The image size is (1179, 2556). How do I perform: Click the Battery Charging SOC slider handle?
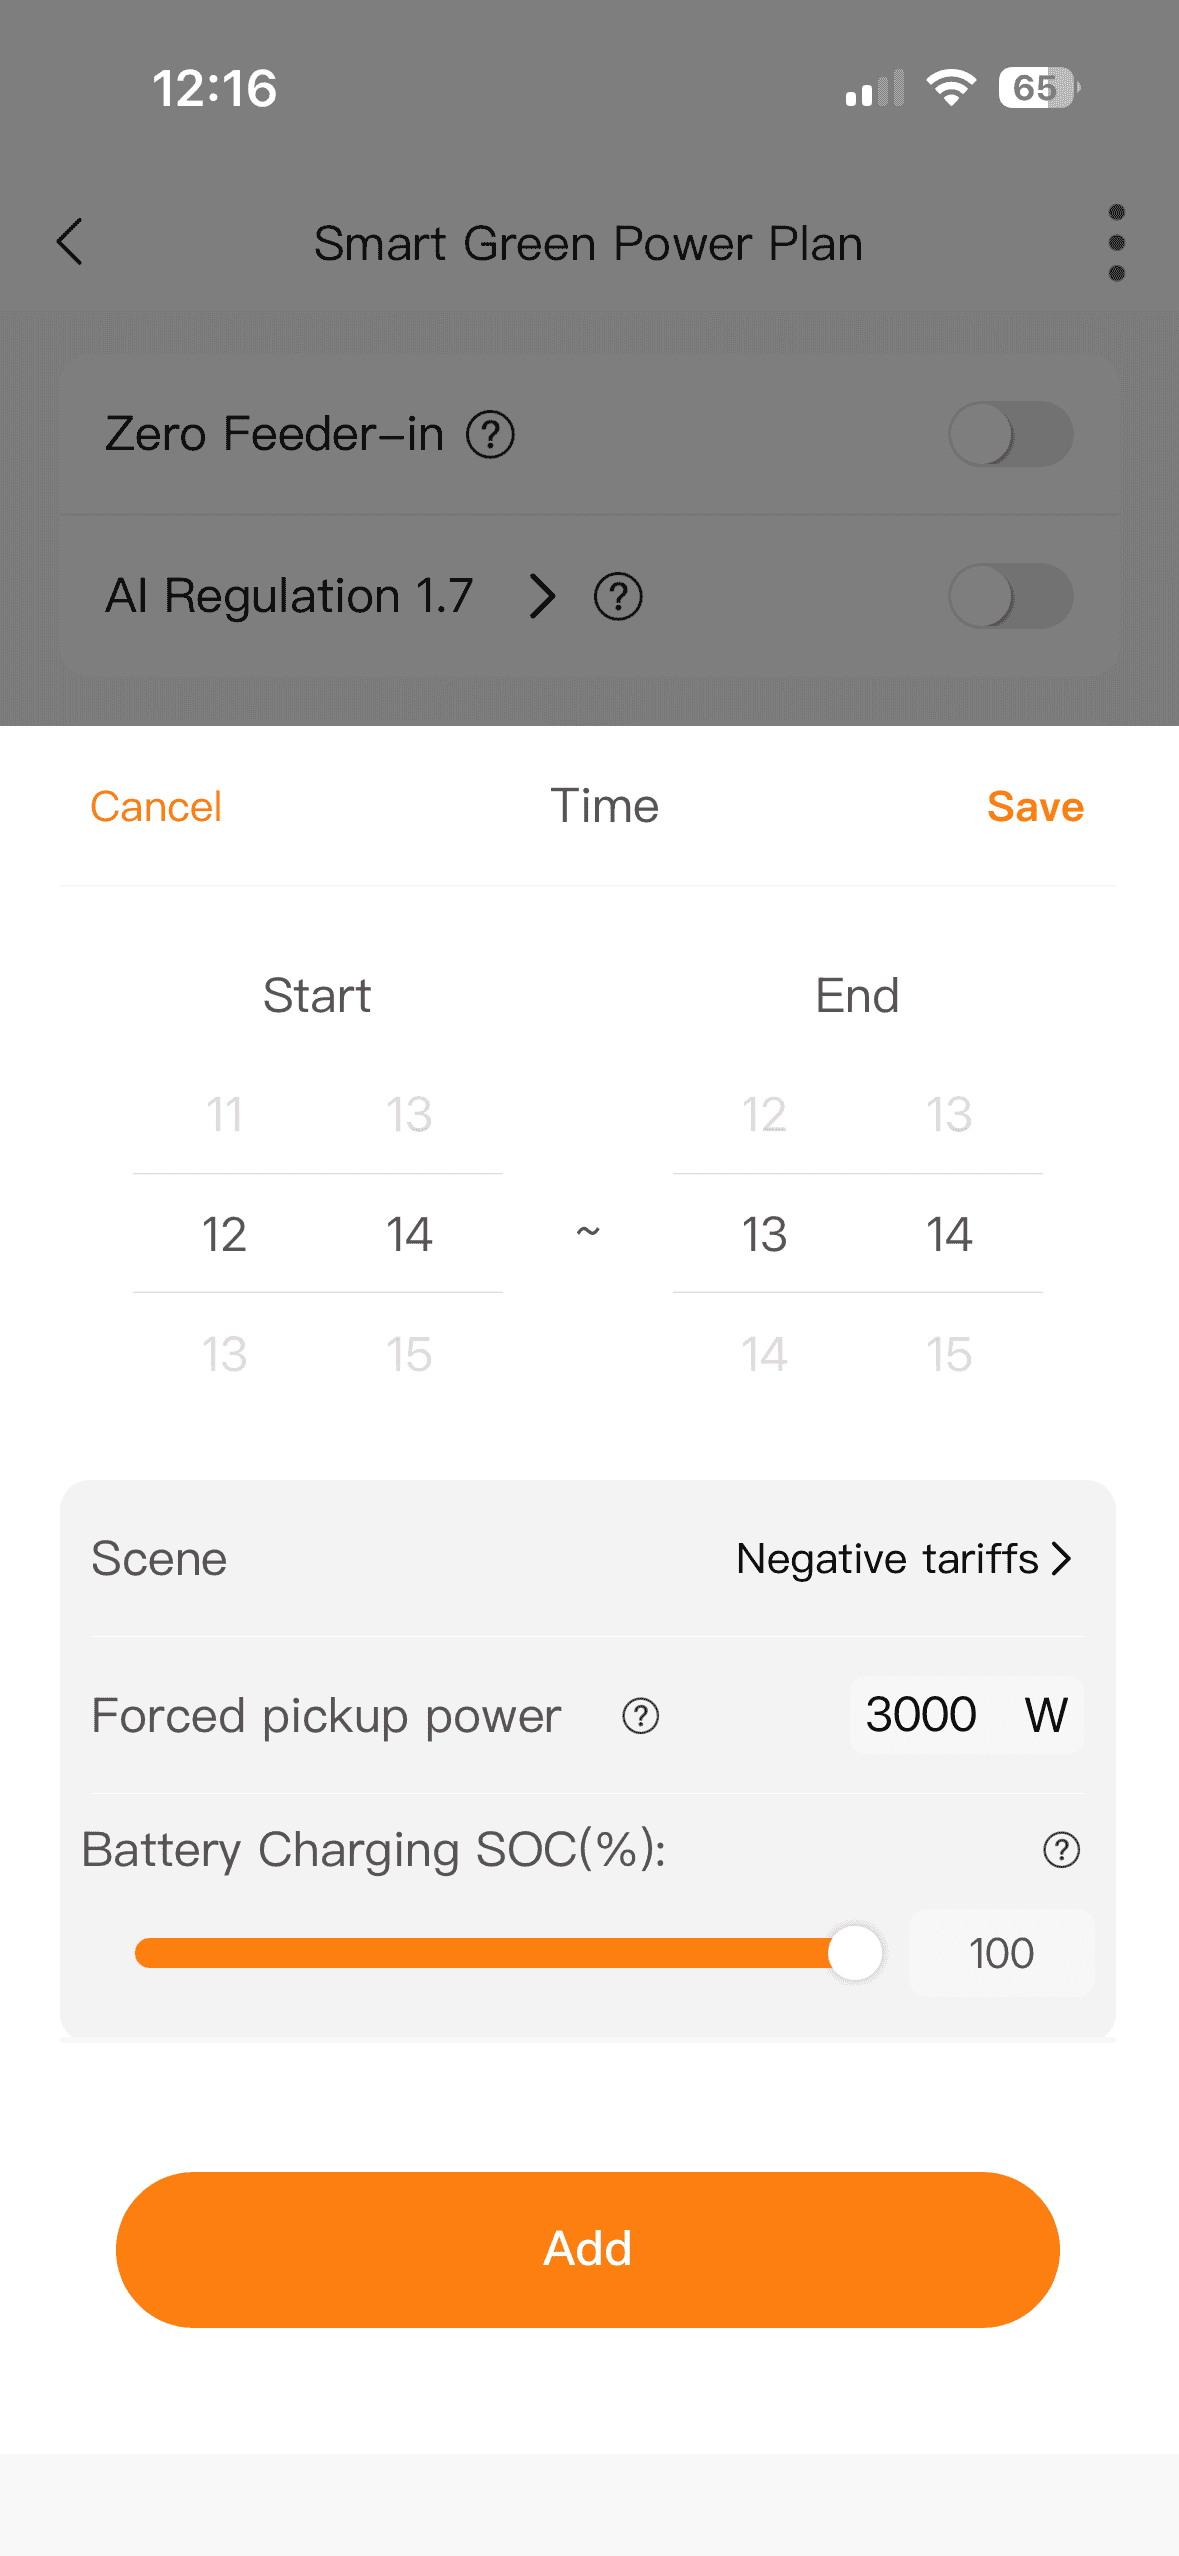855,1953
